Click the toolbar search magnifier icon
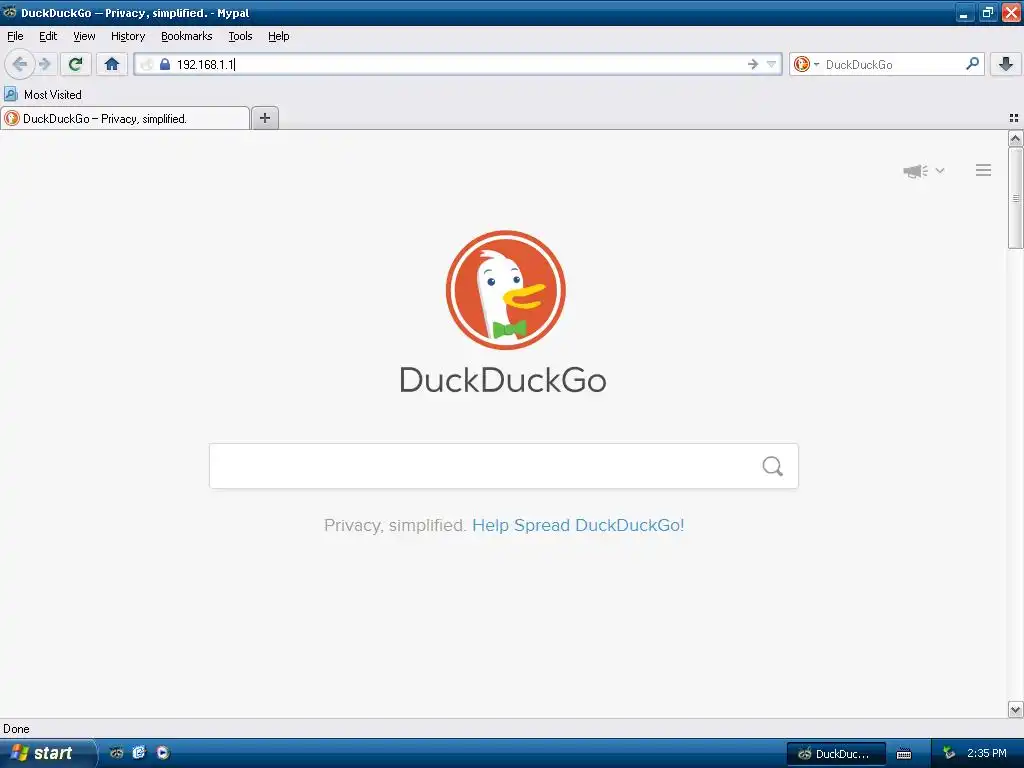Viewport: 1024px width, 768px height. (972, 64)
